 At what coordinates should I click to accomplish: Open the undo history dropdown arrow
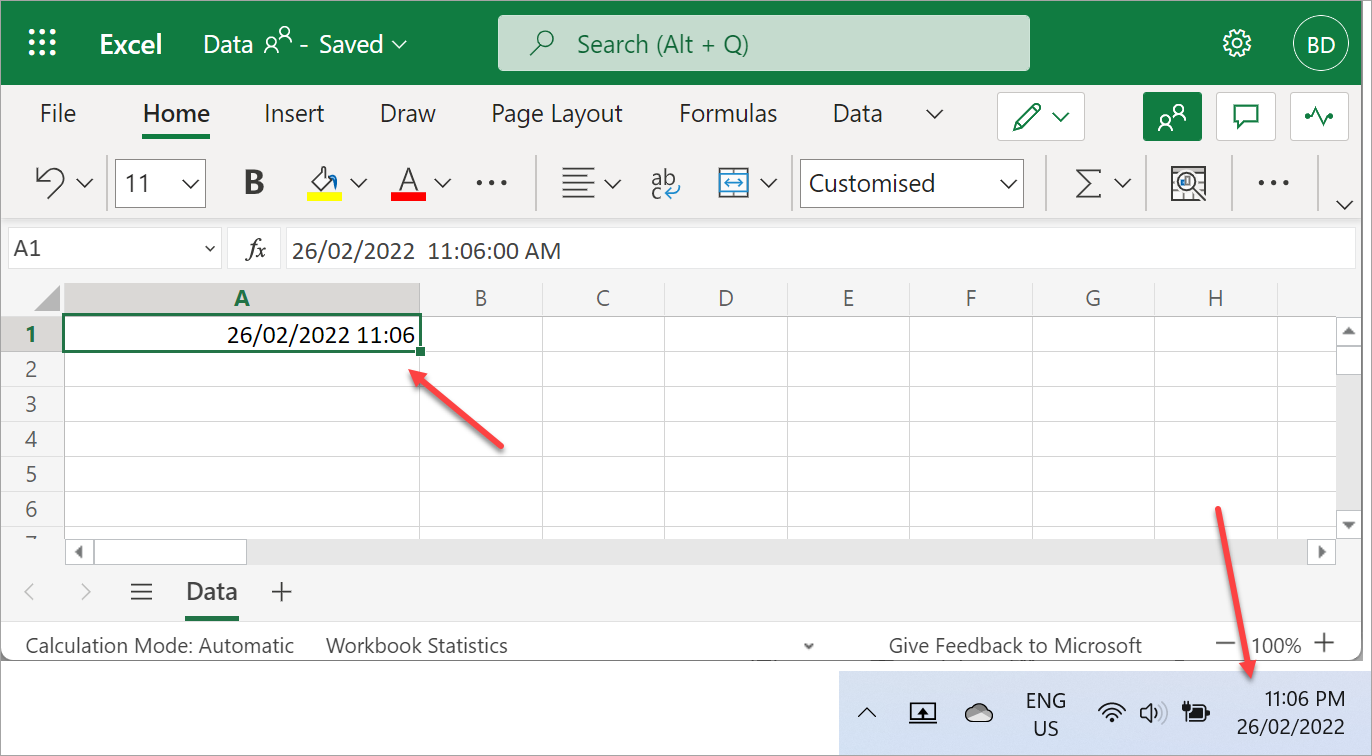85,183
